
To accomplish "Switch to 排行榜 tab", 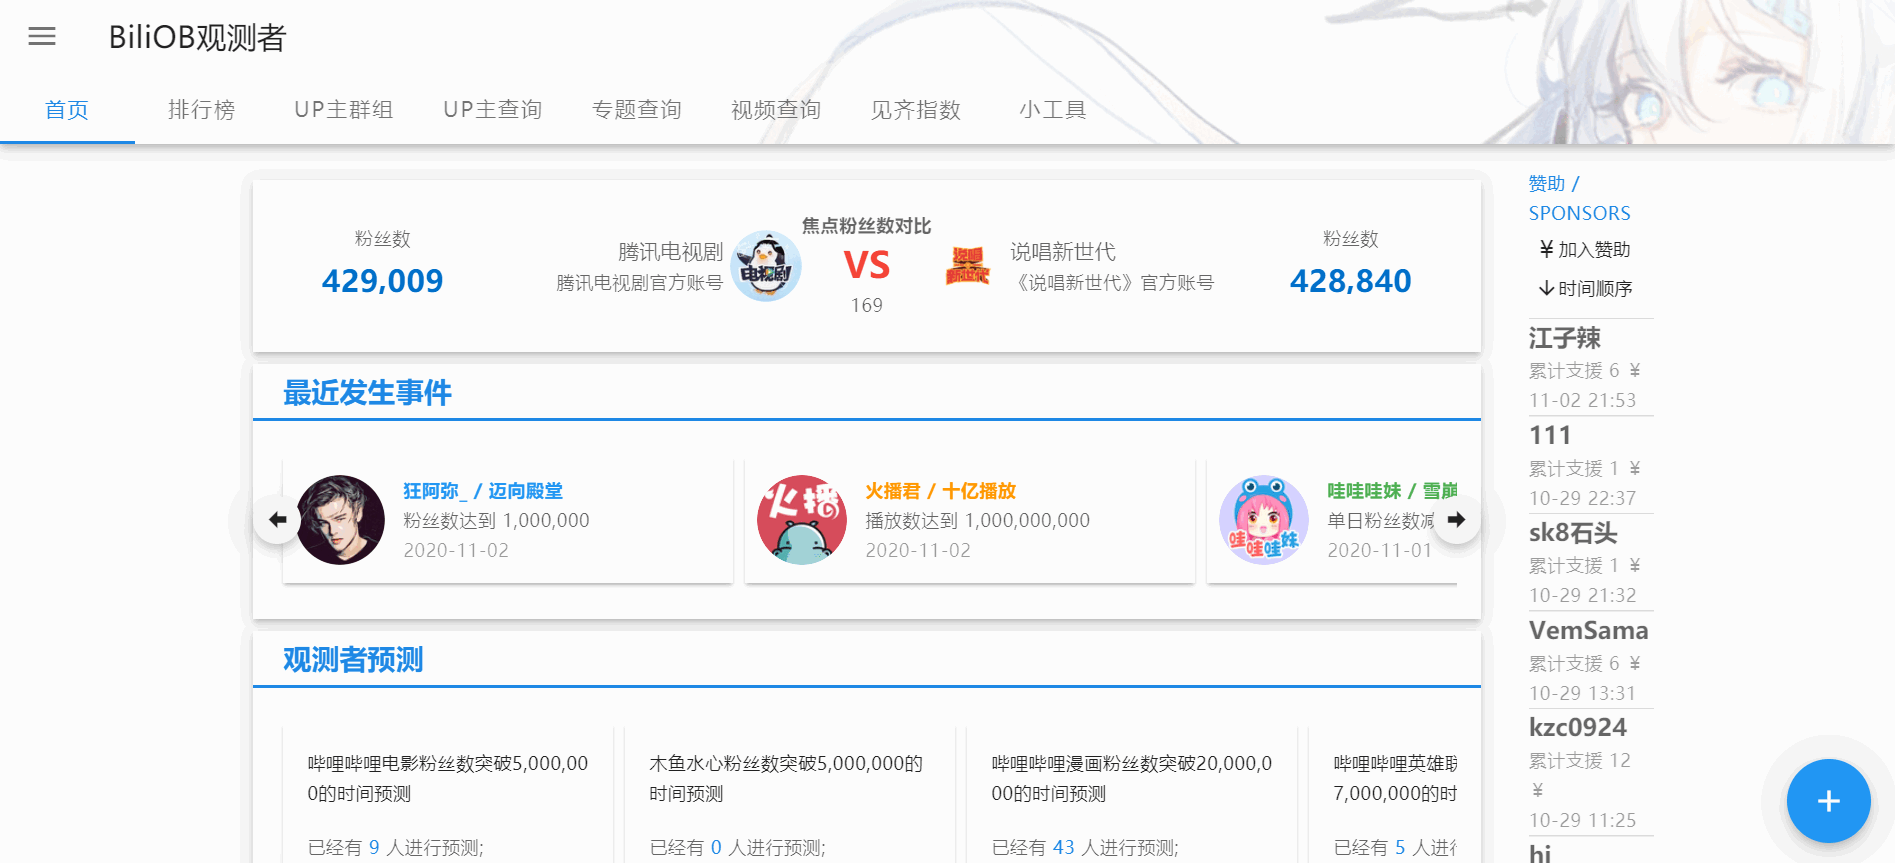I will click(201, 110).
